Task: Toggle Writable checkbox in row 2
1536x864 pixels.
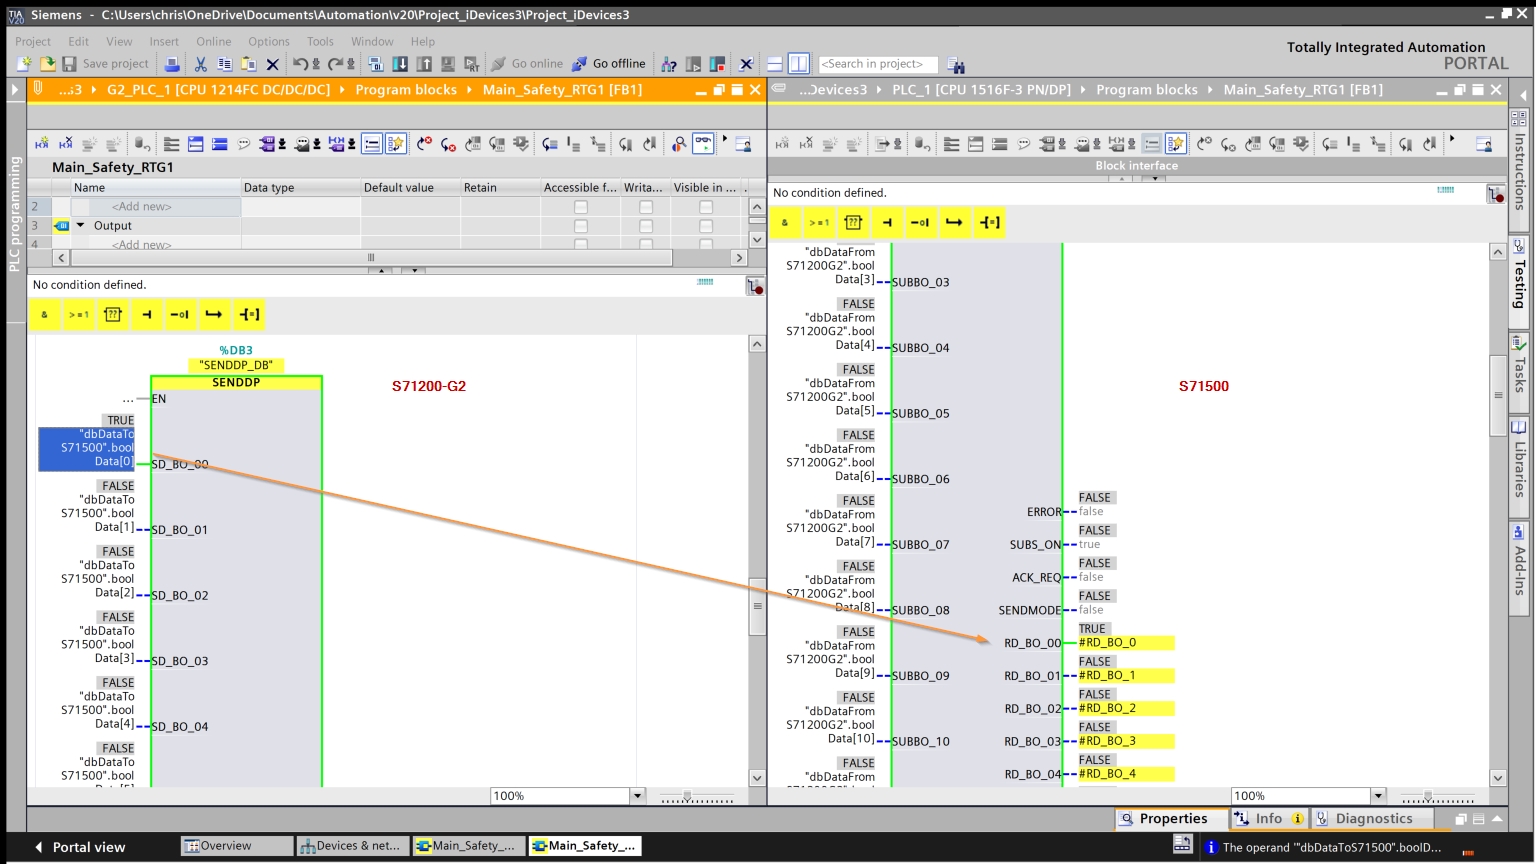Action: point(646,207)
